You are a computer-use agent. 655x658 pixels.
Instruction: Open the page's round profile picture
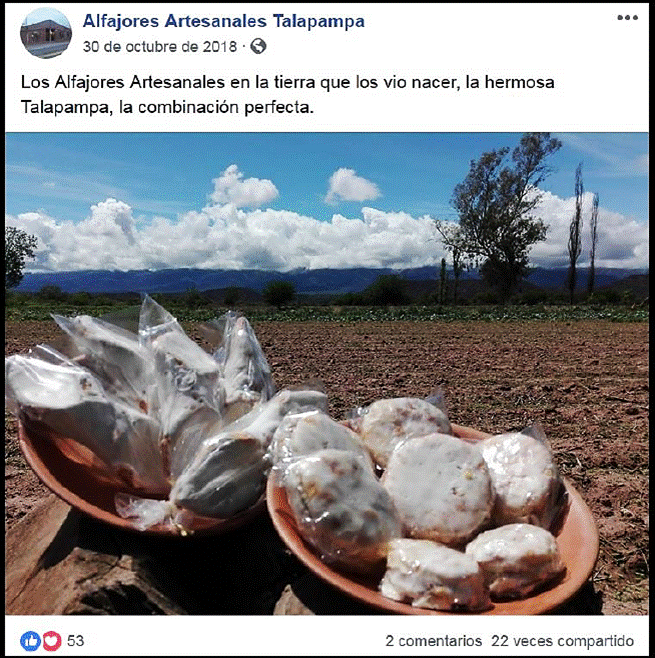[46, 33]
